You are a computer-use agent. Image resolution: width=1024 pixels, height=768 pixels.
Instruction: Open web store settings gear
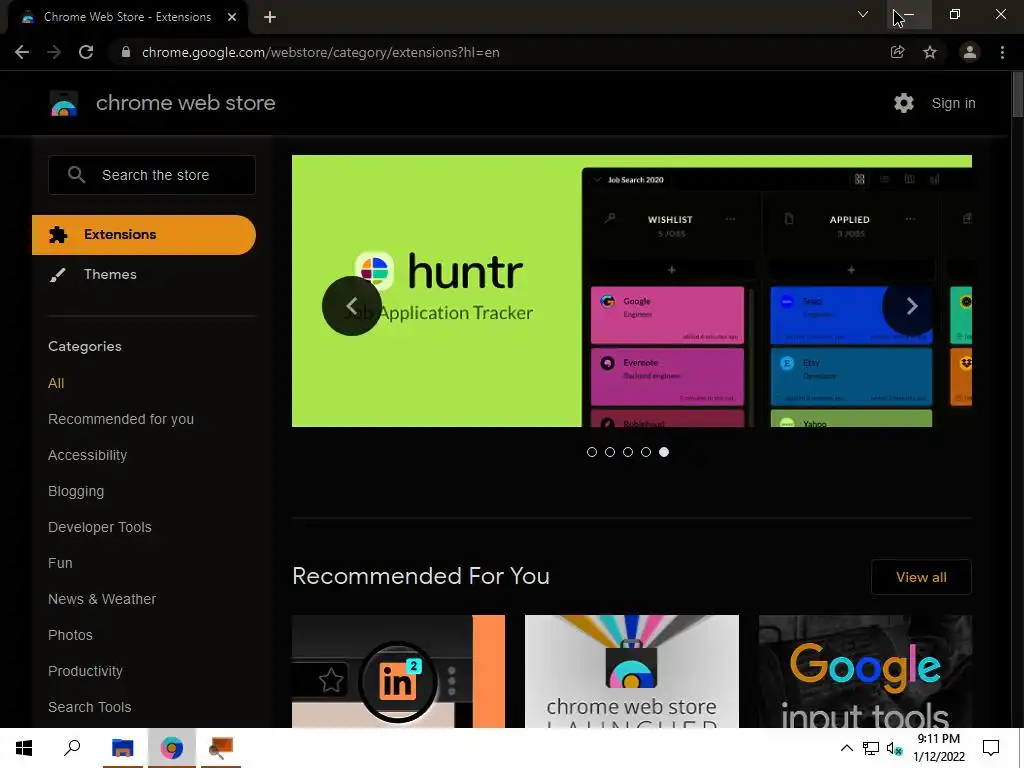(x=904, y=103)
